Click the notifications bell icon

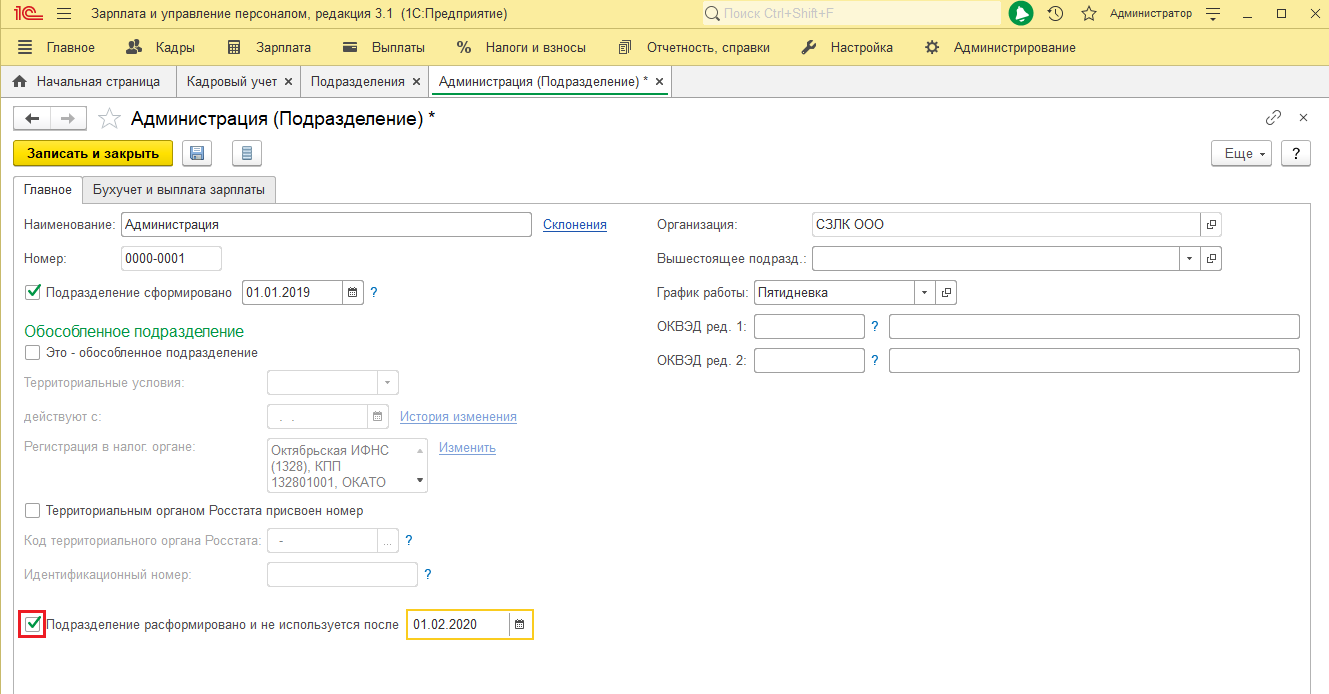[1020, 14]
